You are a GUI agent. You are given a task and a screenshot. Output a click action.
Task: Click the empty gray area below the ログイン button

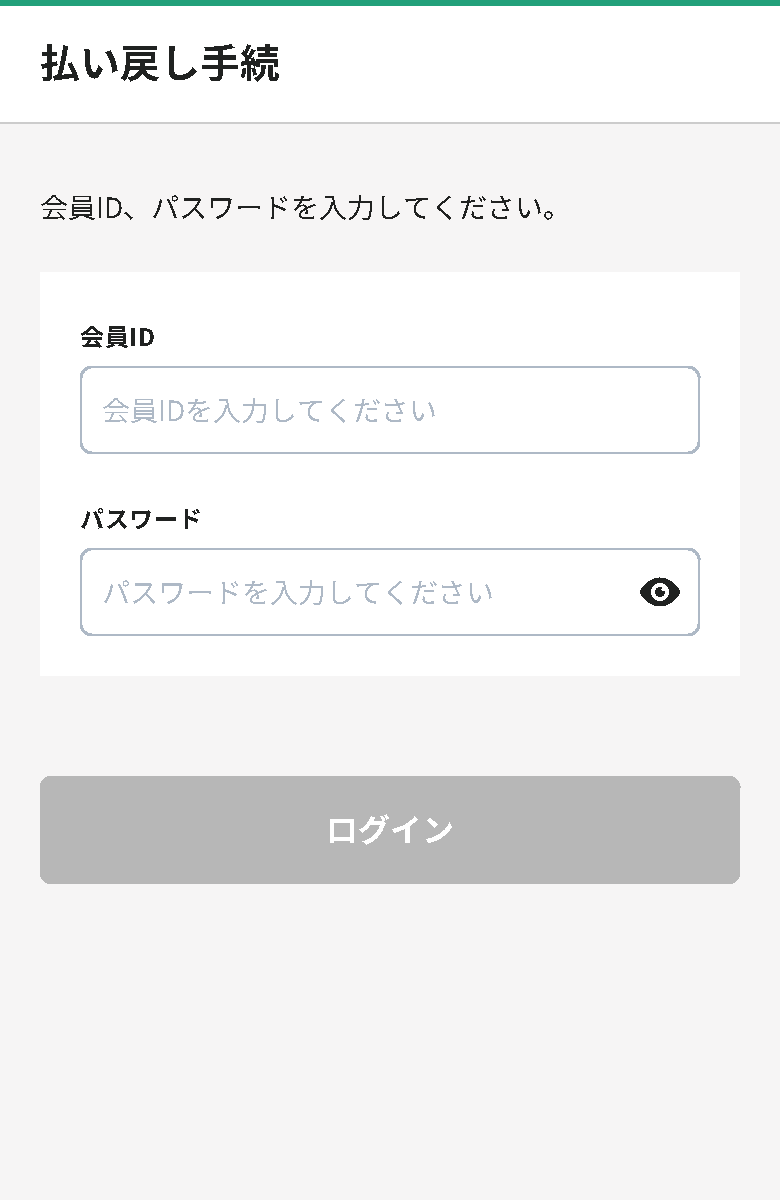(x=390, y=1040)
